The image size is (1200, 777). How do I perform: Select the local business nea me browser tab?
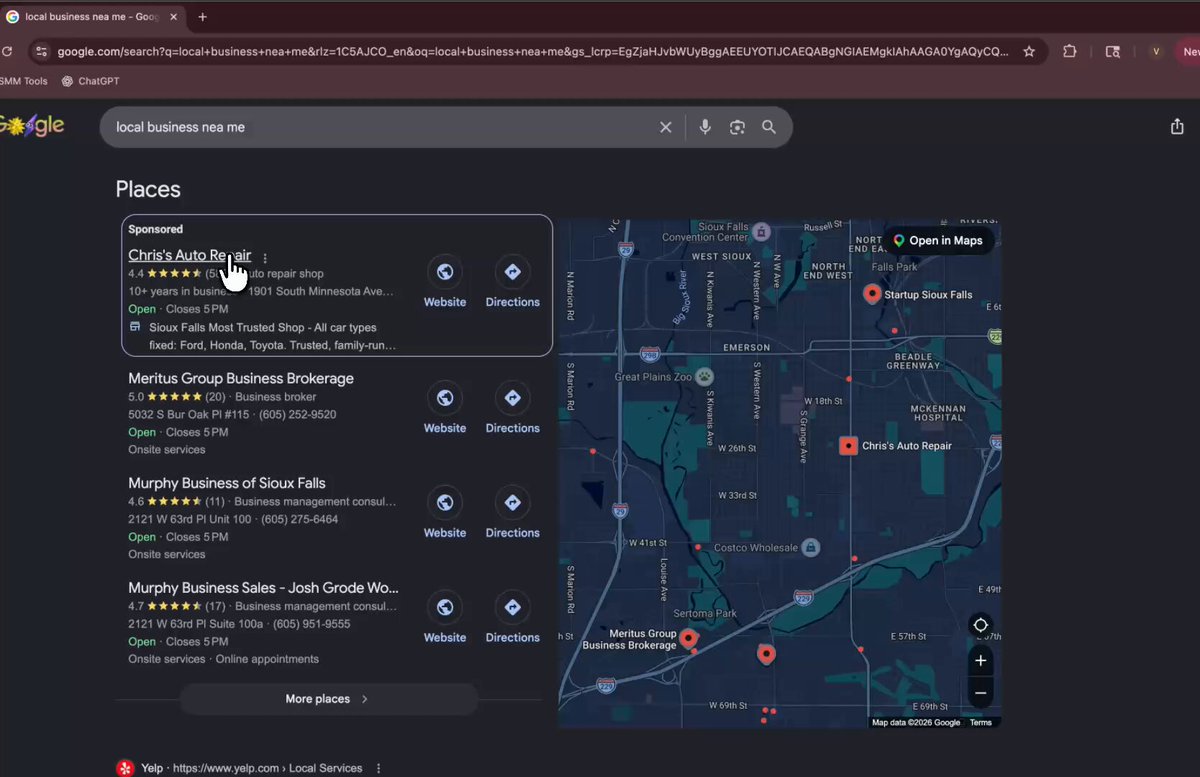(92, 17)
